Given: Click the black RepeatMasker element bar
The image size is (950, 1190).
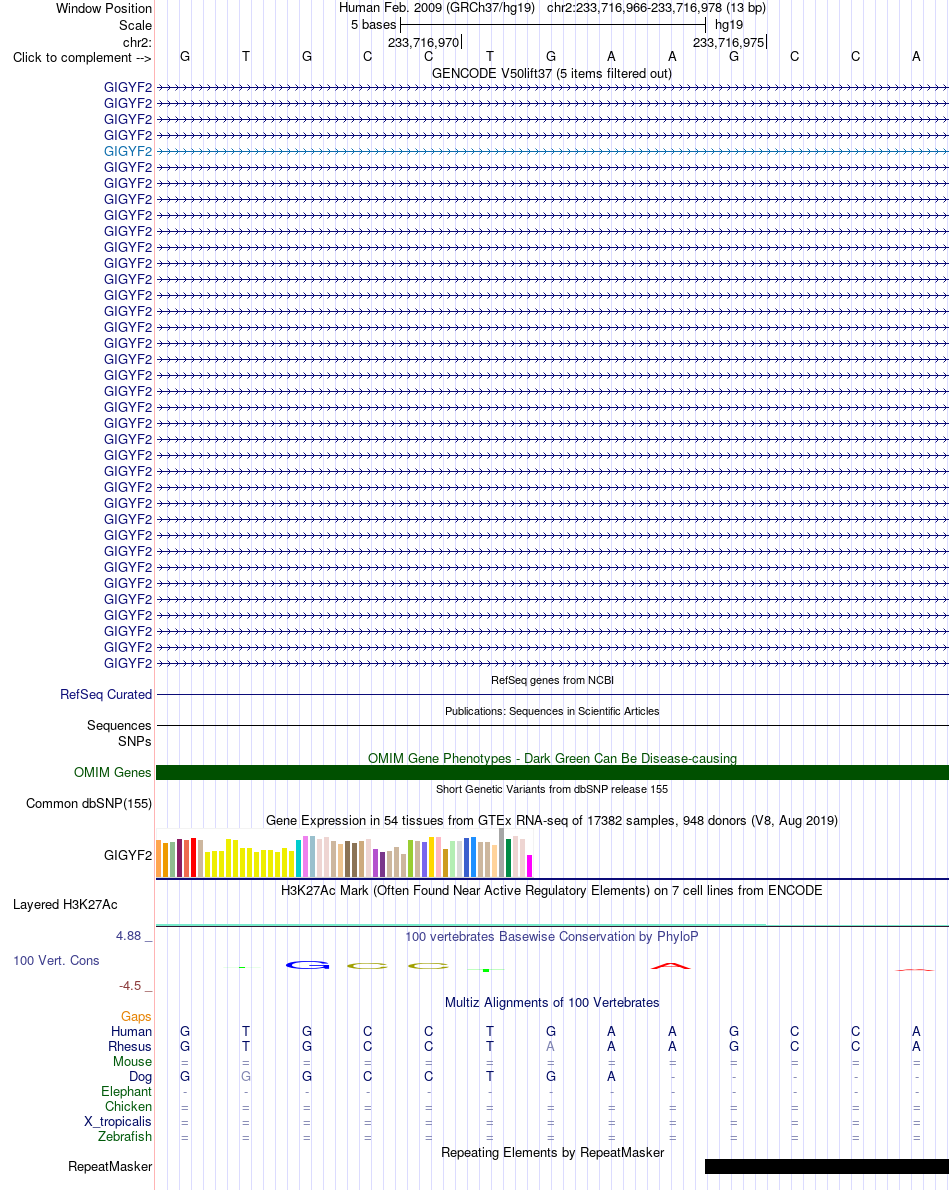Looking at the screenshot, I should (826, 1166).
